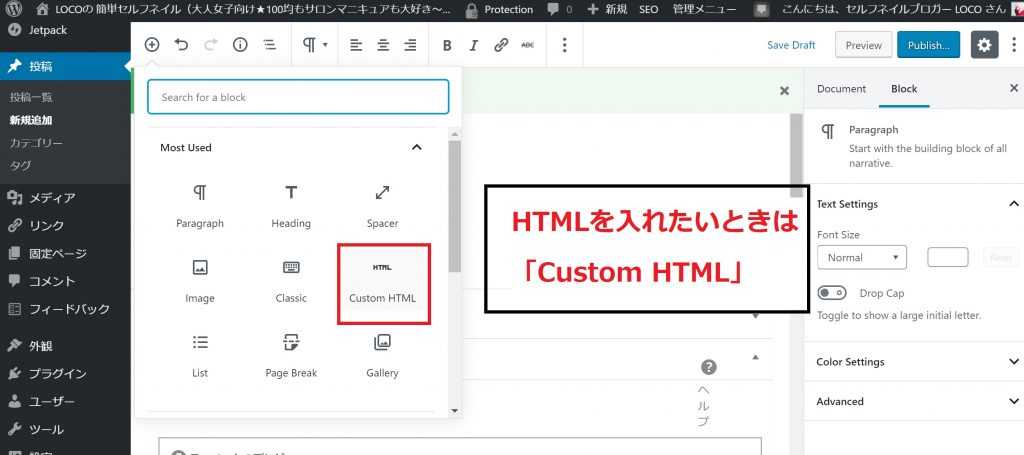Expand the Color Settings panel
Viewport: 1024px width, 455px height.
914,362
